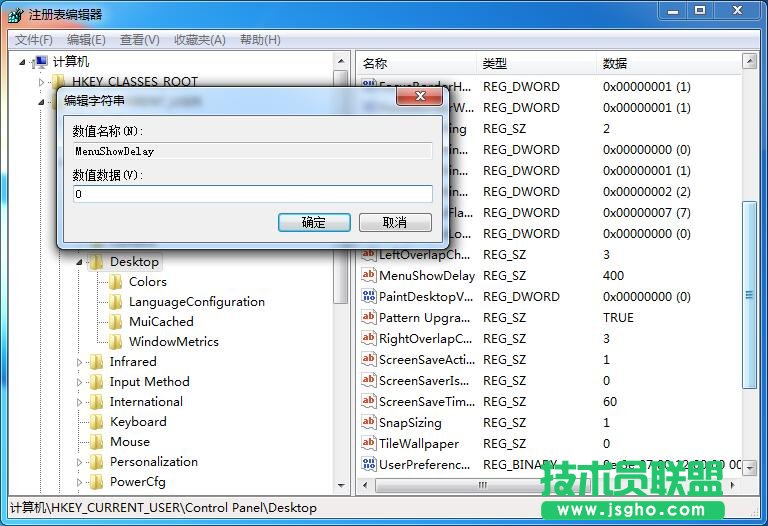Click the Colors folder icon

(x=116, y=282)
